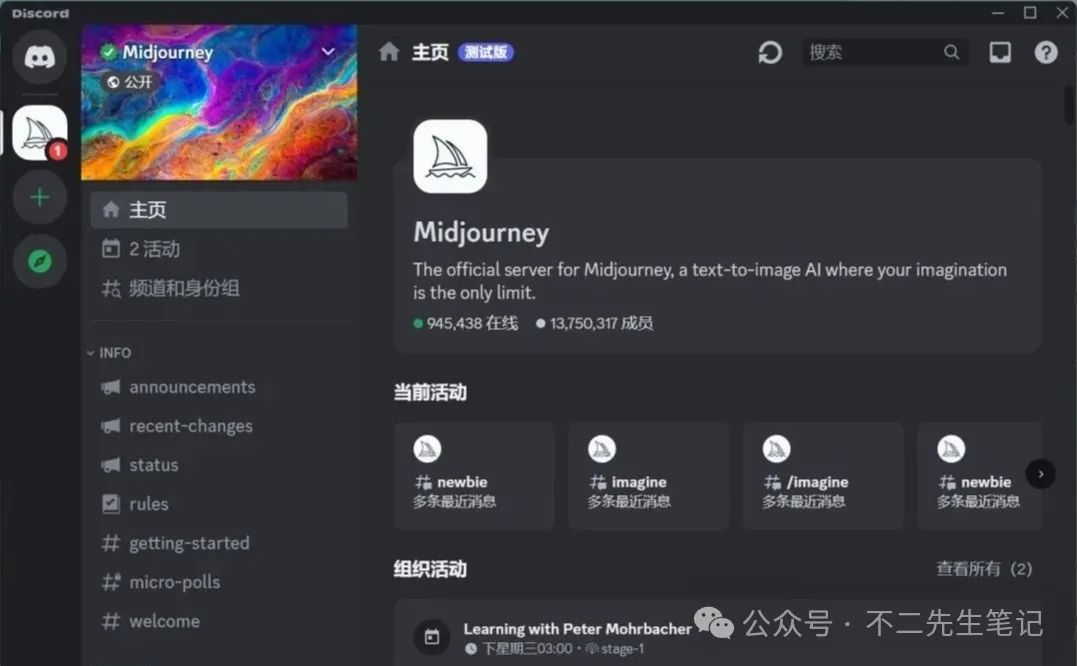Click the verified badge beside Midjourney name
1077x666 pixels.
[x=108, y=52]
